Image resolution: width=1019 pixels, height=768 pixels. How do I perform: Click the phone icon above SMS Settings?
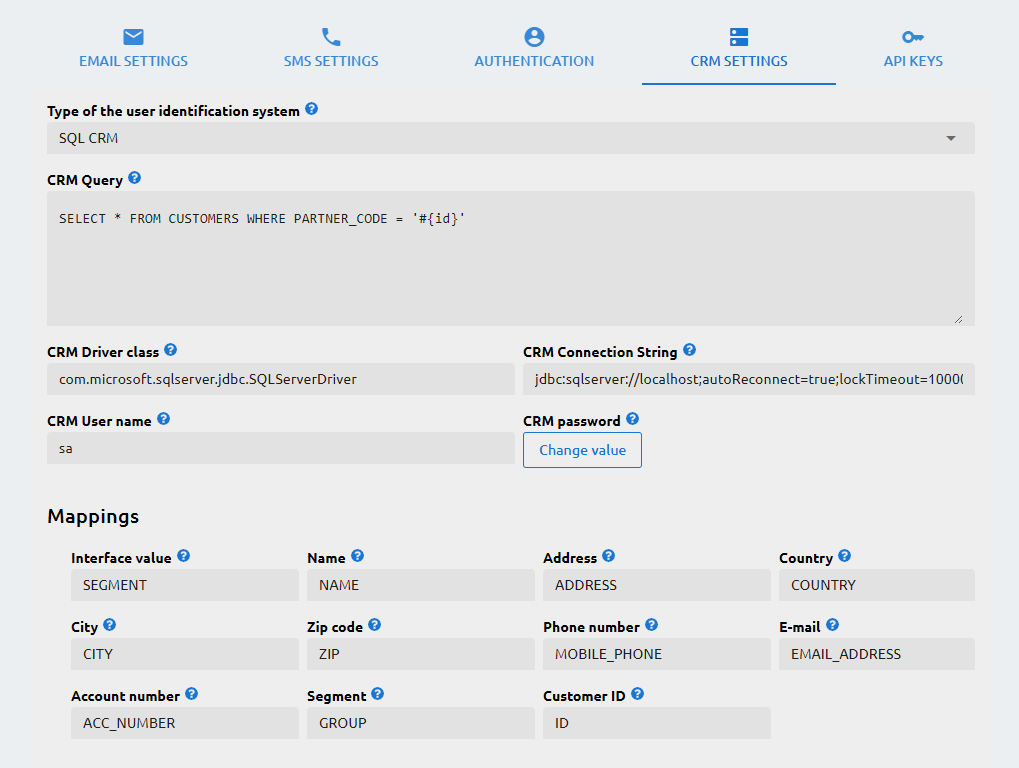pyautogui.click(x=331, y=36)
